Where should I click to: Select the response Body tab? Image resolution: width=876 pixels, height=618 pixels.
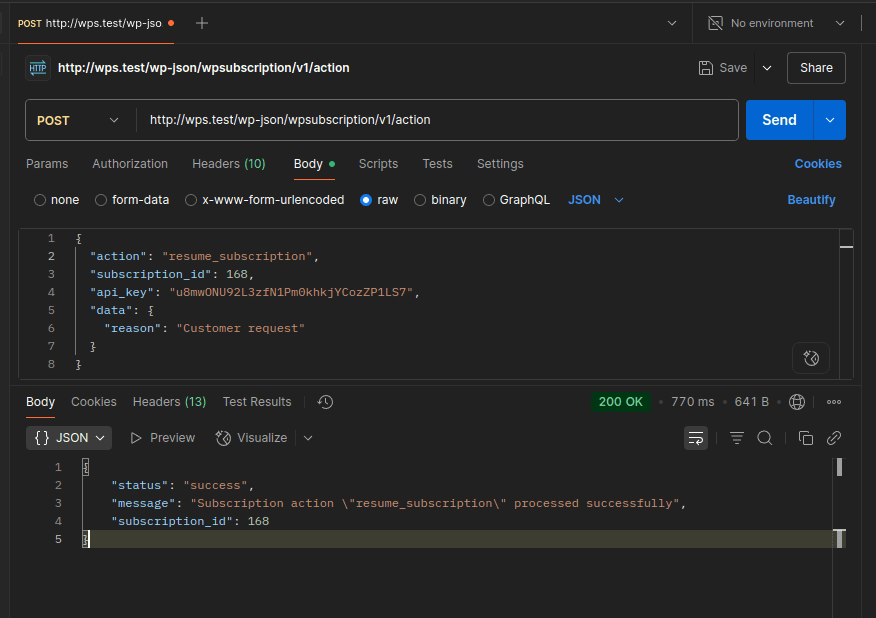point(40,402)
